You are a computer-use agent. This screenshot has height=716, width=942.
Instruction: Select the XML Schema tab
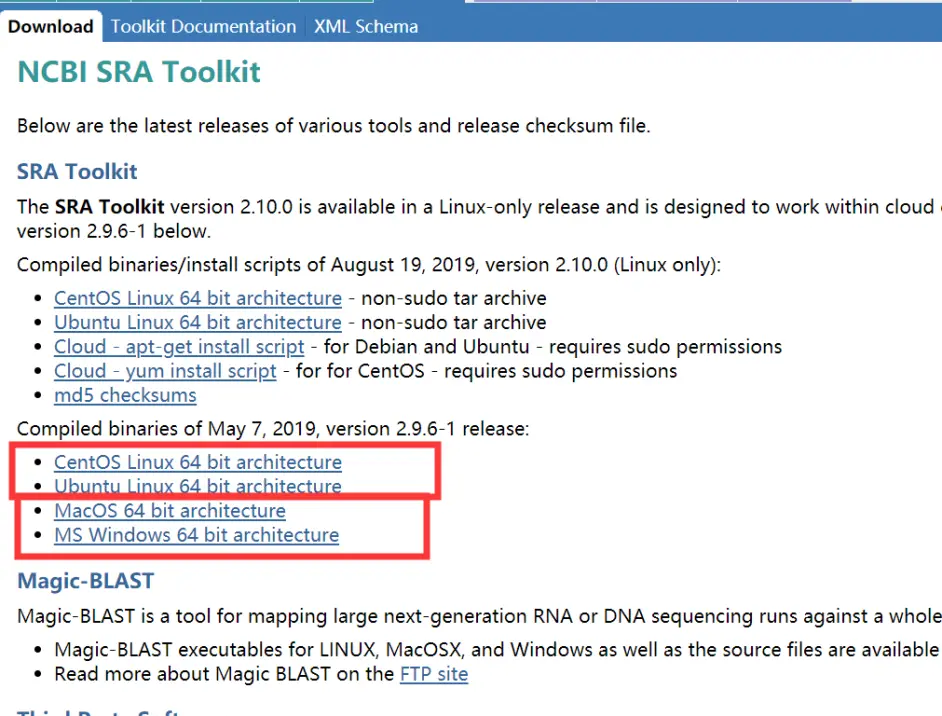366,27
